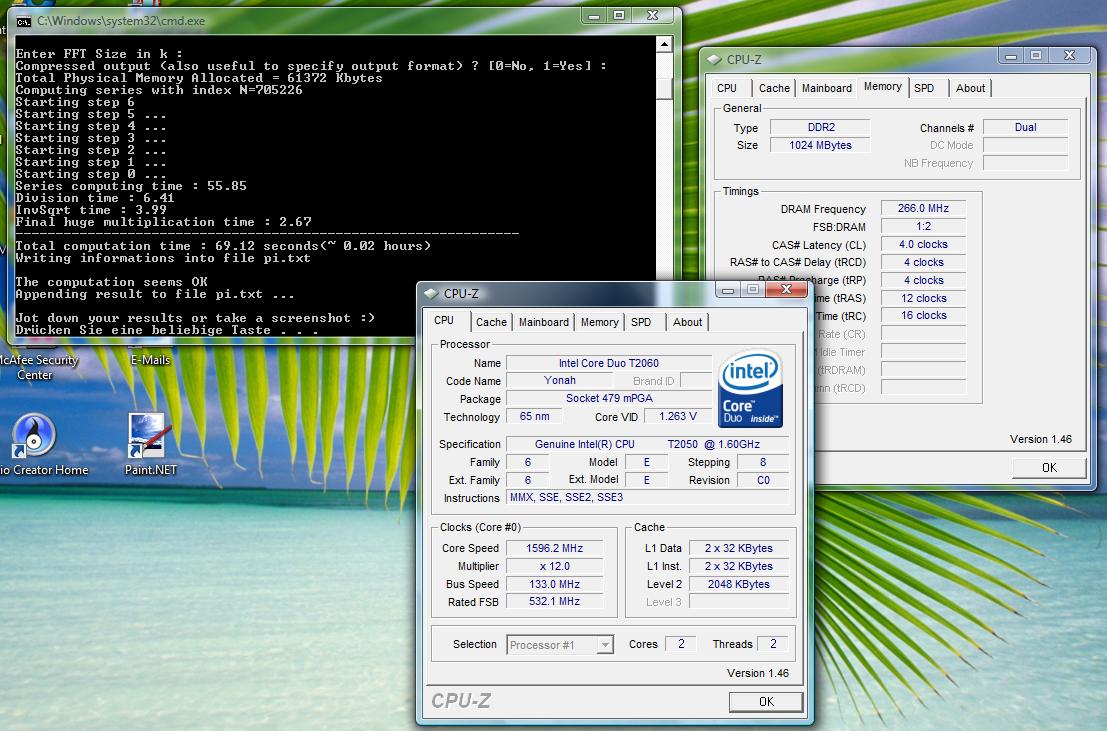Viewport: 1107px width, 731px height.
Task: Select the About tab in the back CPU-Z window
Action: [970, 88]
